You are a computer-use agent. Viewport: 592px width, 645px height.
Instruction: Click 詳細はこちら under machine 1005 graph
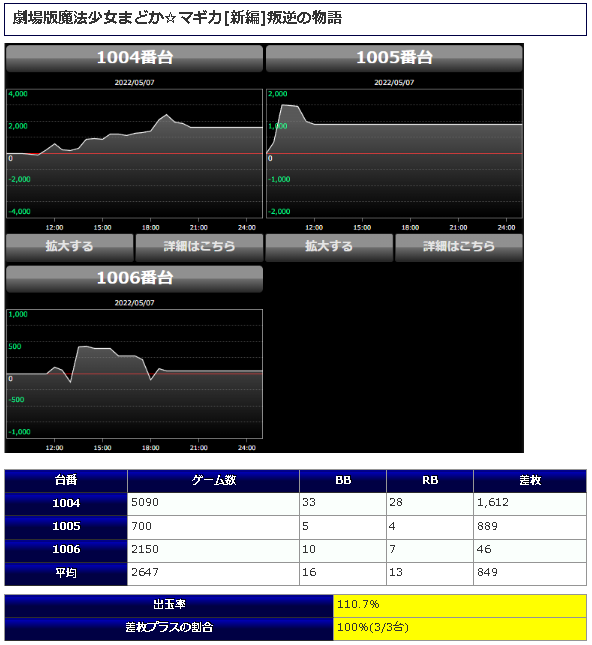click(459, 247)
